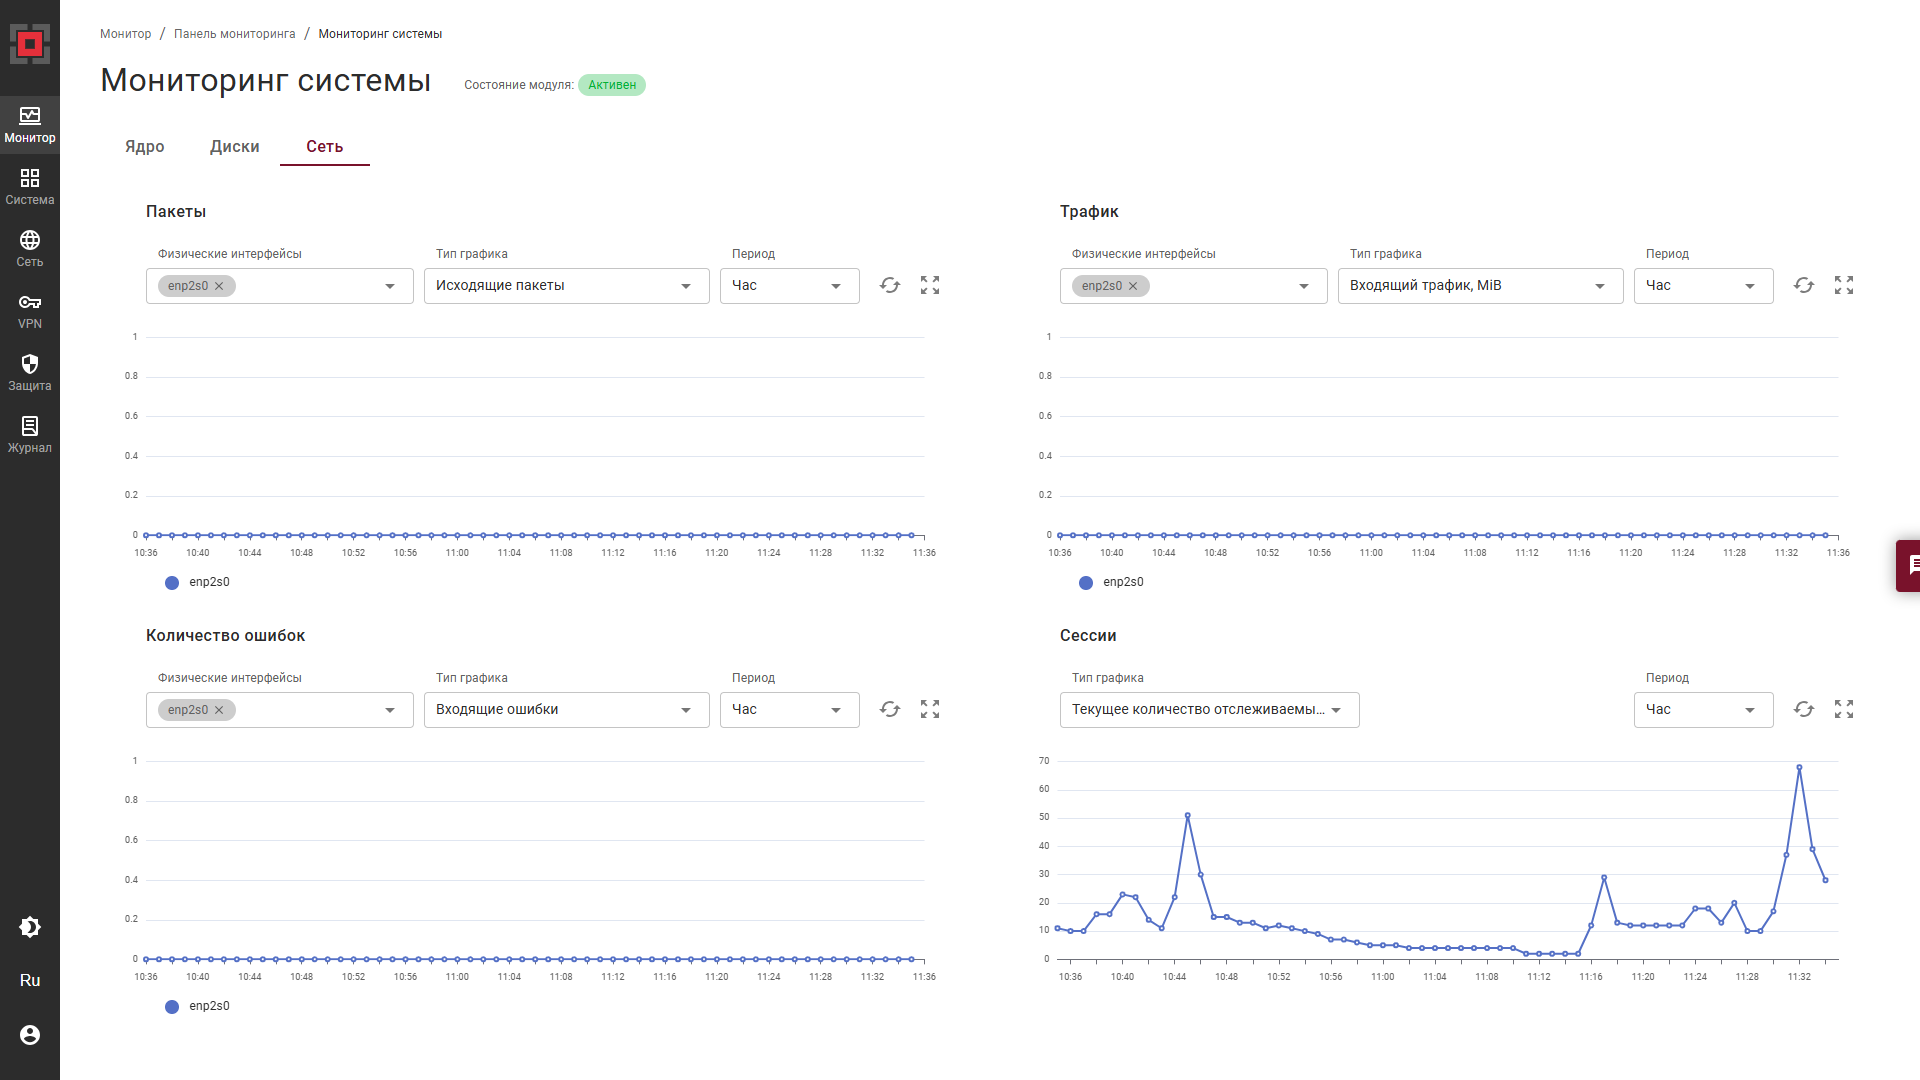Switch to the Ядро tab
This screenshot has width=1920, height=1080.
[x=145, y=147]
